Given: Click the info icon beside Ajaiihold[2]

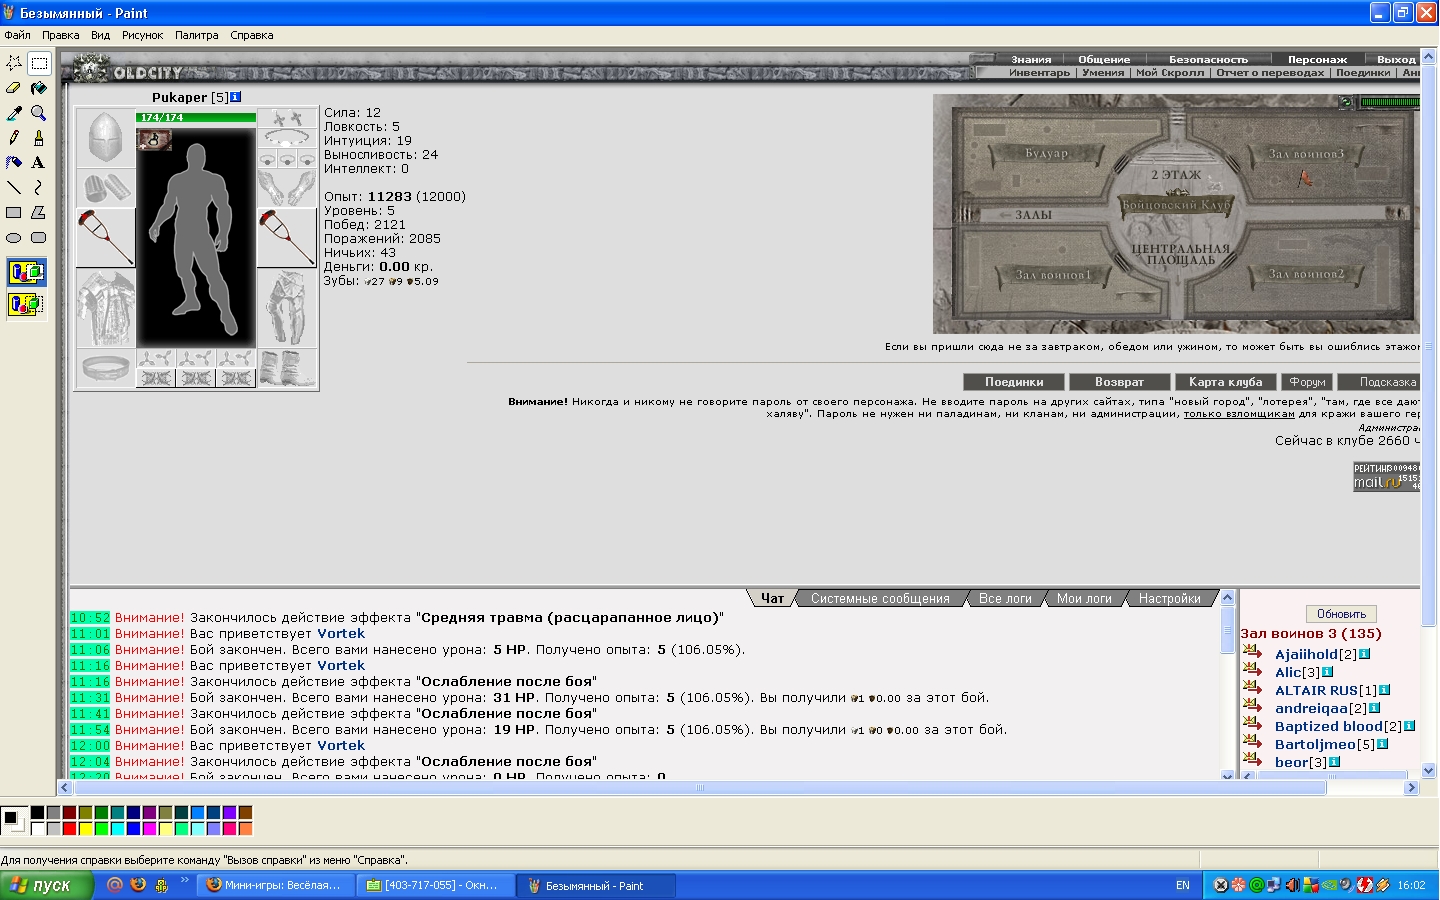Looking at the screenshot, I should pyautogui.click(x=1365, y=654).
